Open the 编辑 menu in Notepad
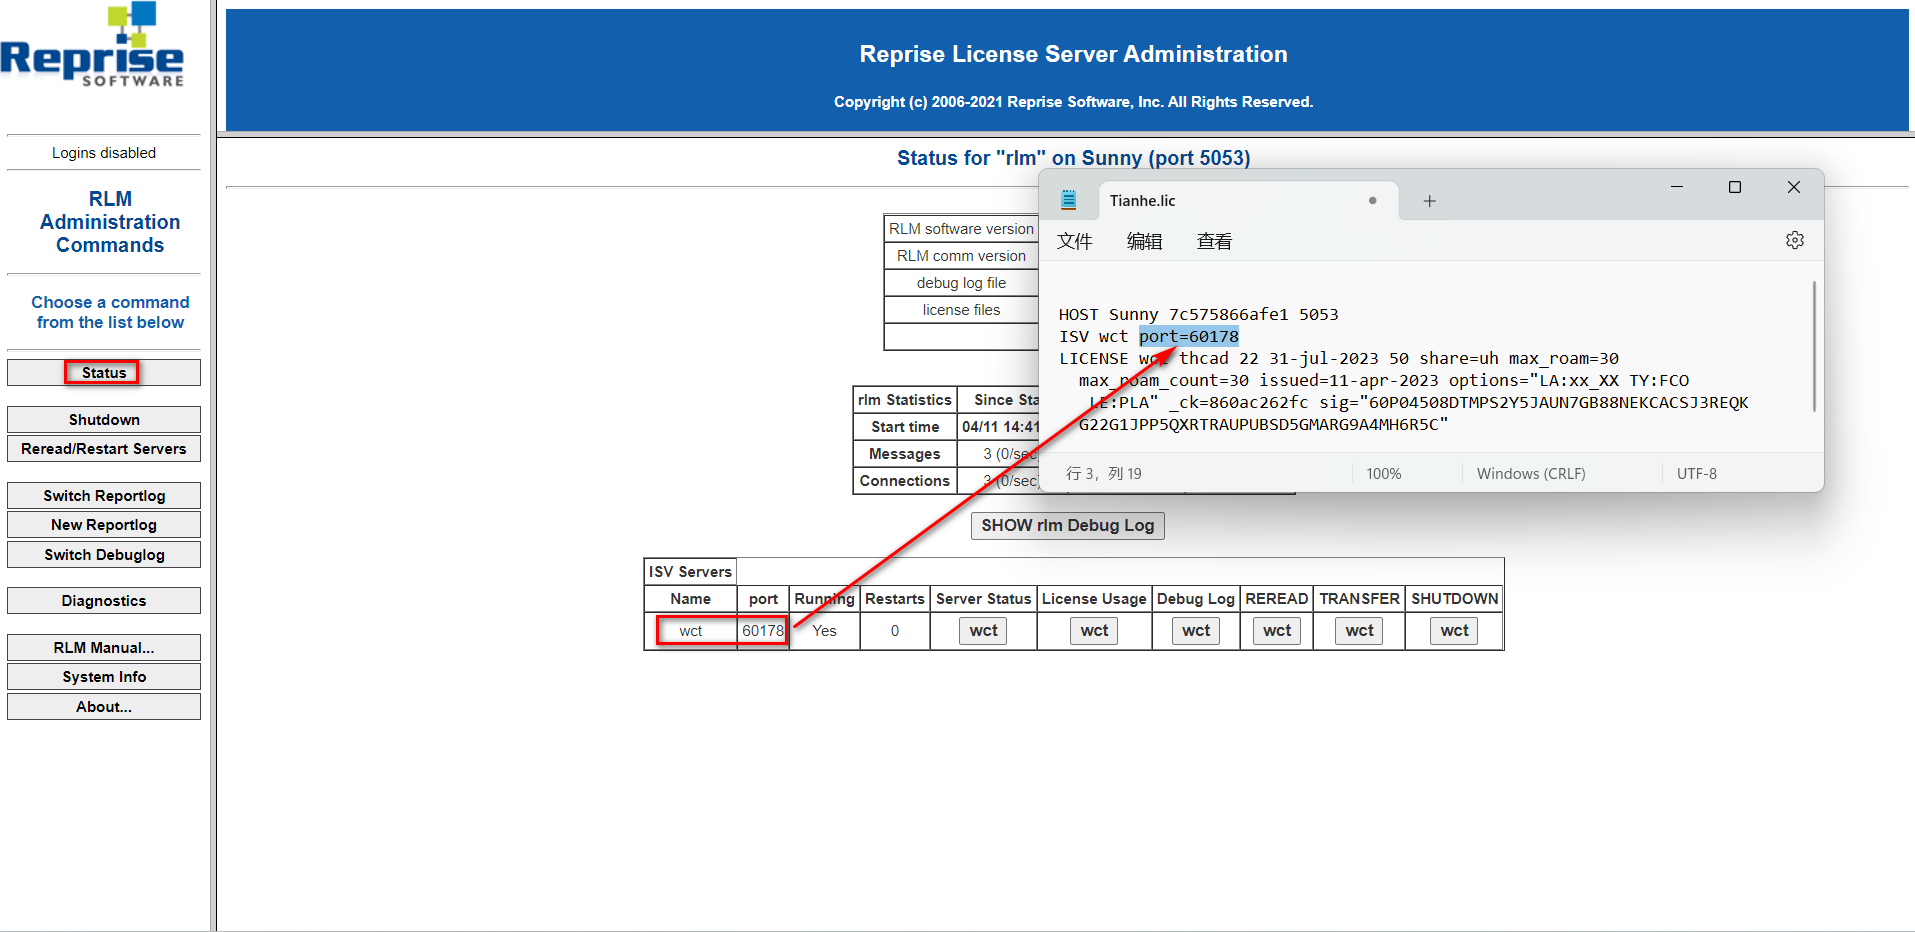This screenshot has width=1915, height=932. [x=1145, y=241]
